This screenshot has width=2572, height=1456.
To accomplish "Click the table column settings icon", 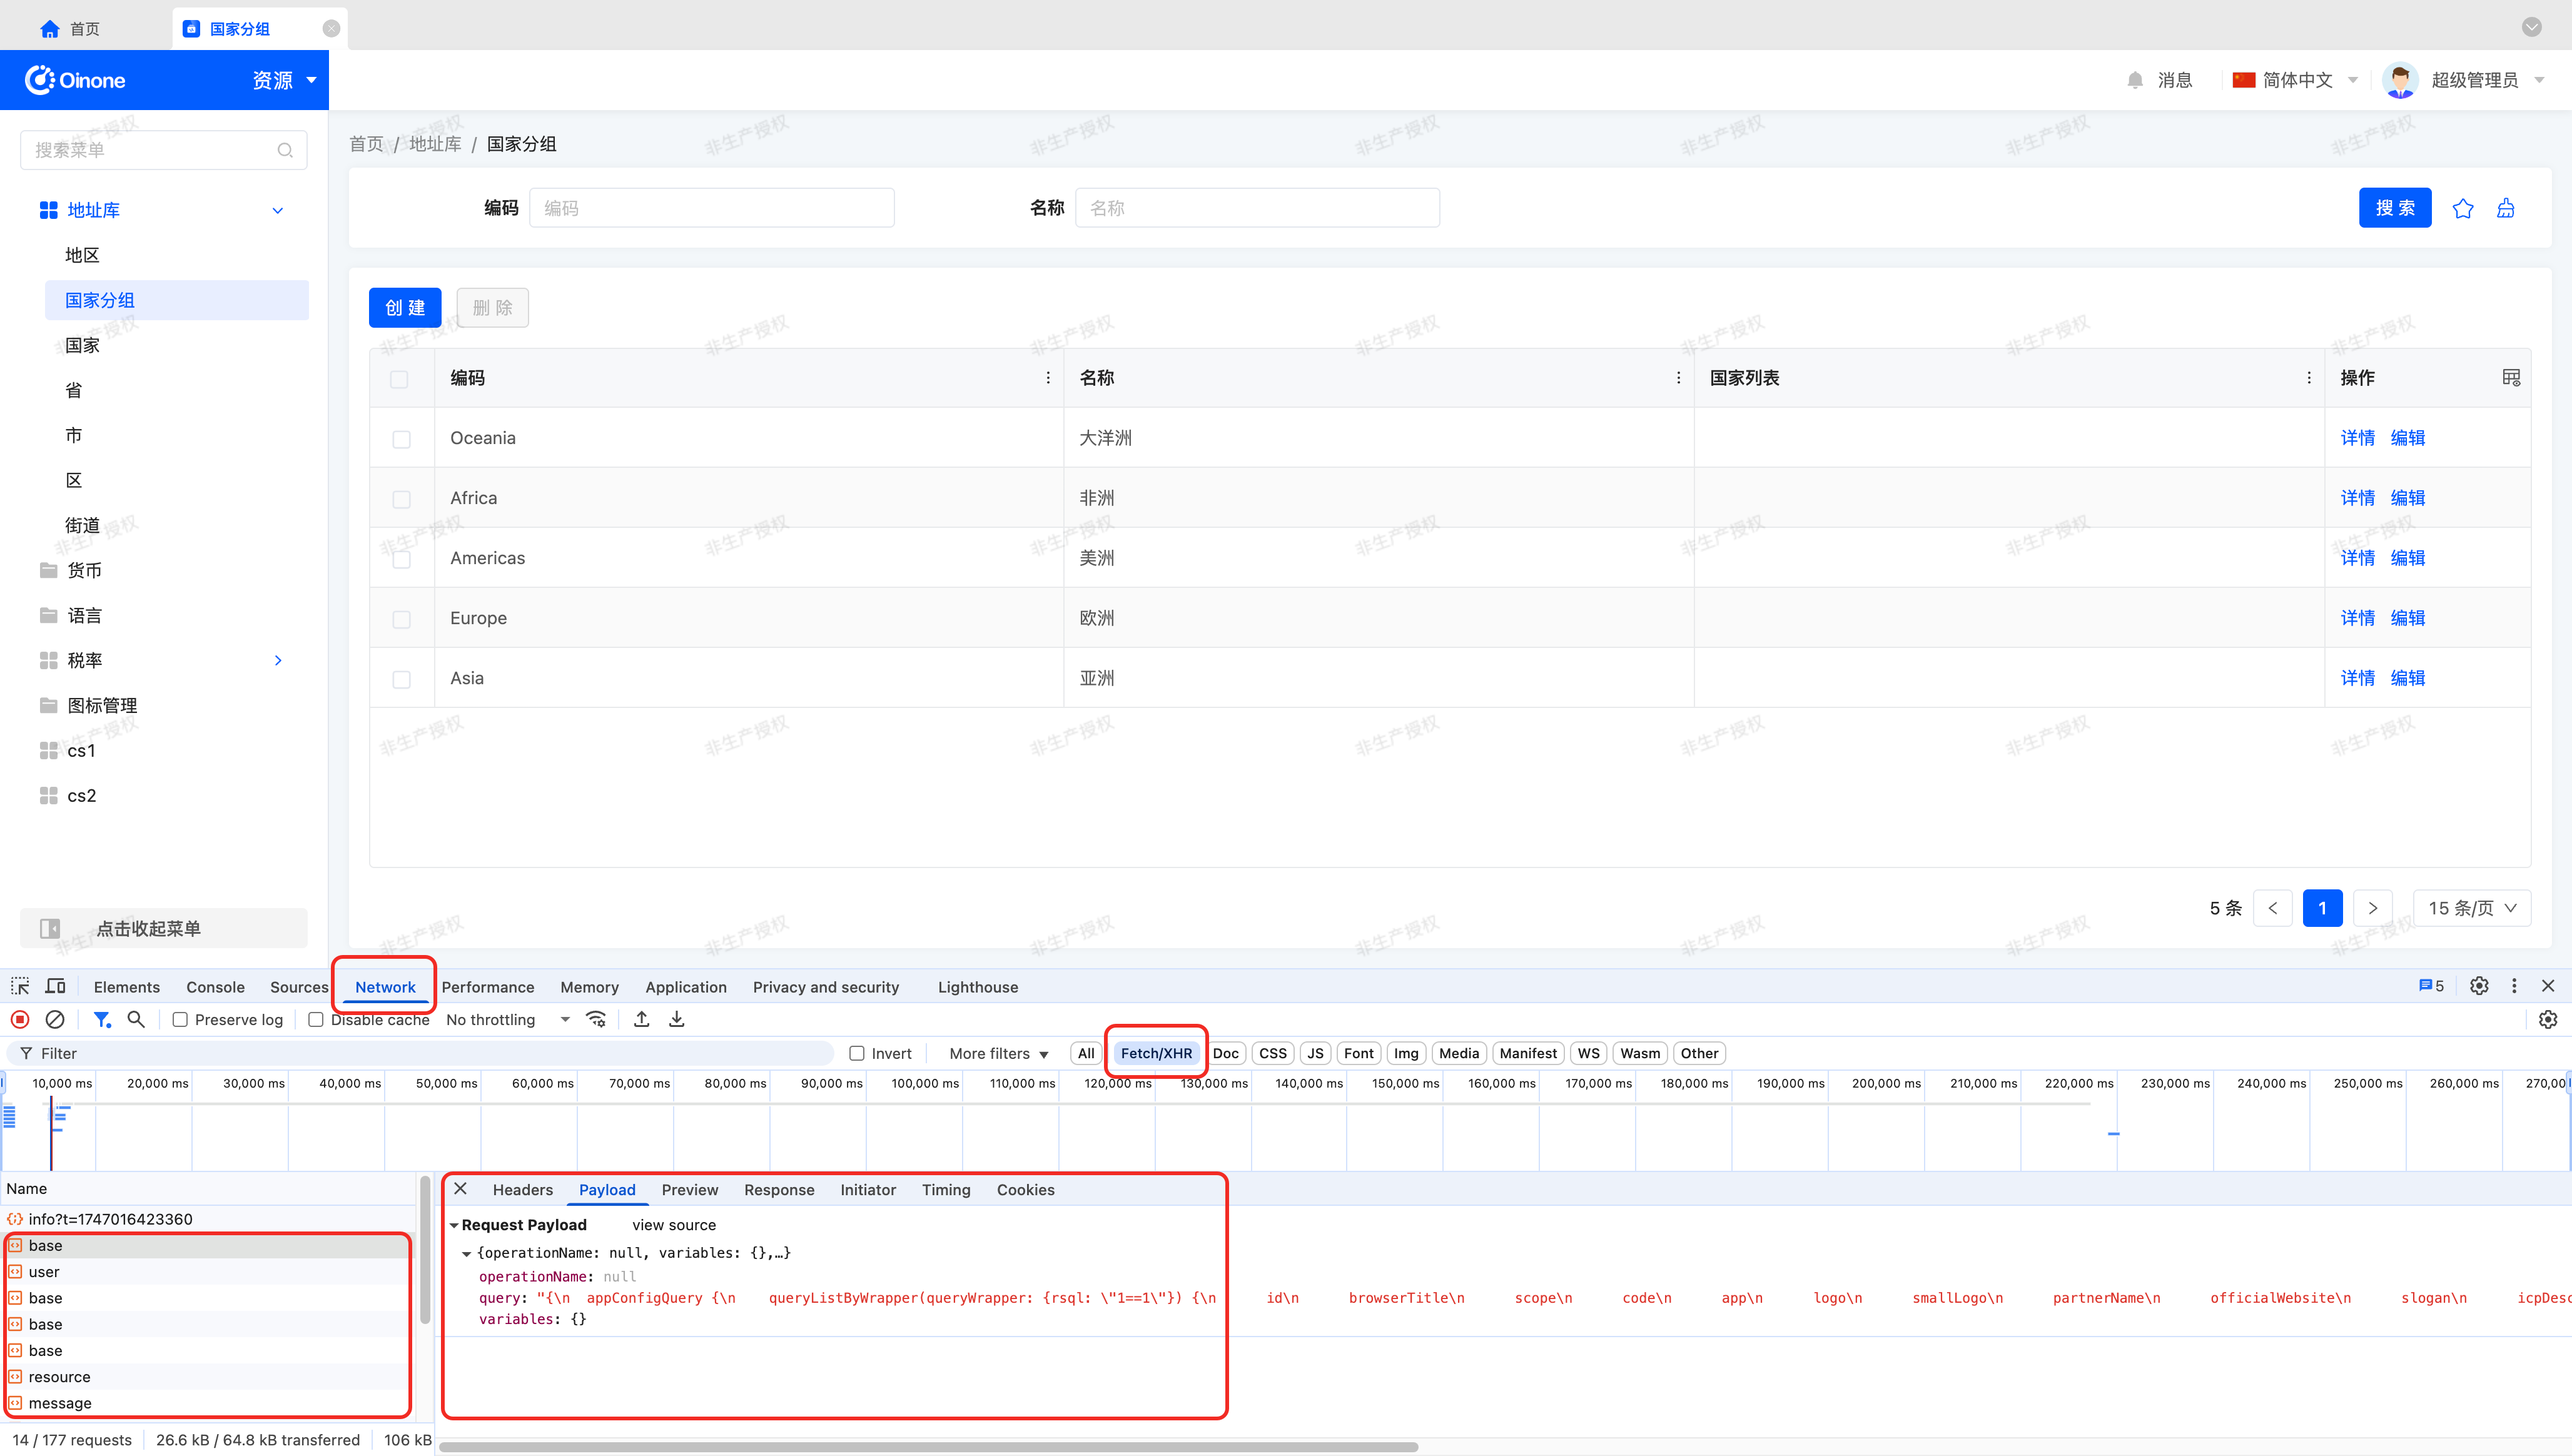I will point(2511,377).
